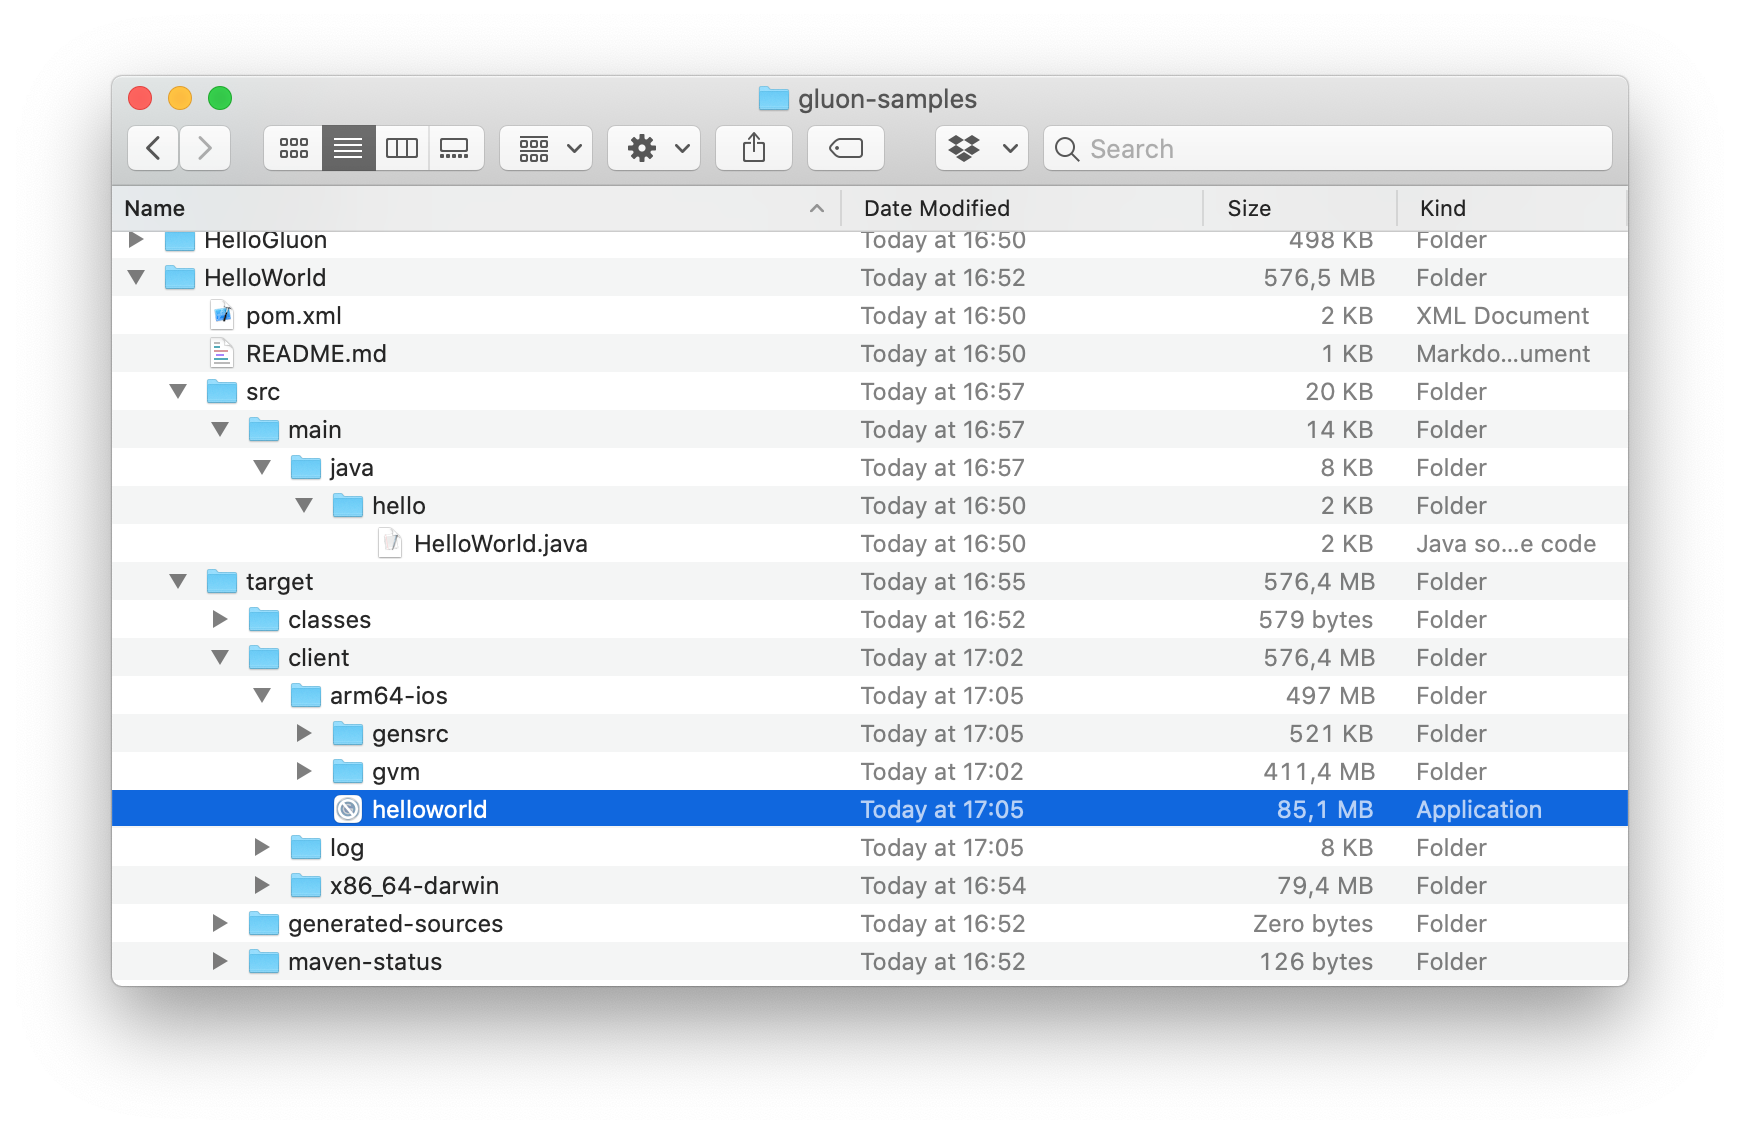Expand the generated-sources folder
1740x1134 pixels.
[x=220, y=923]
